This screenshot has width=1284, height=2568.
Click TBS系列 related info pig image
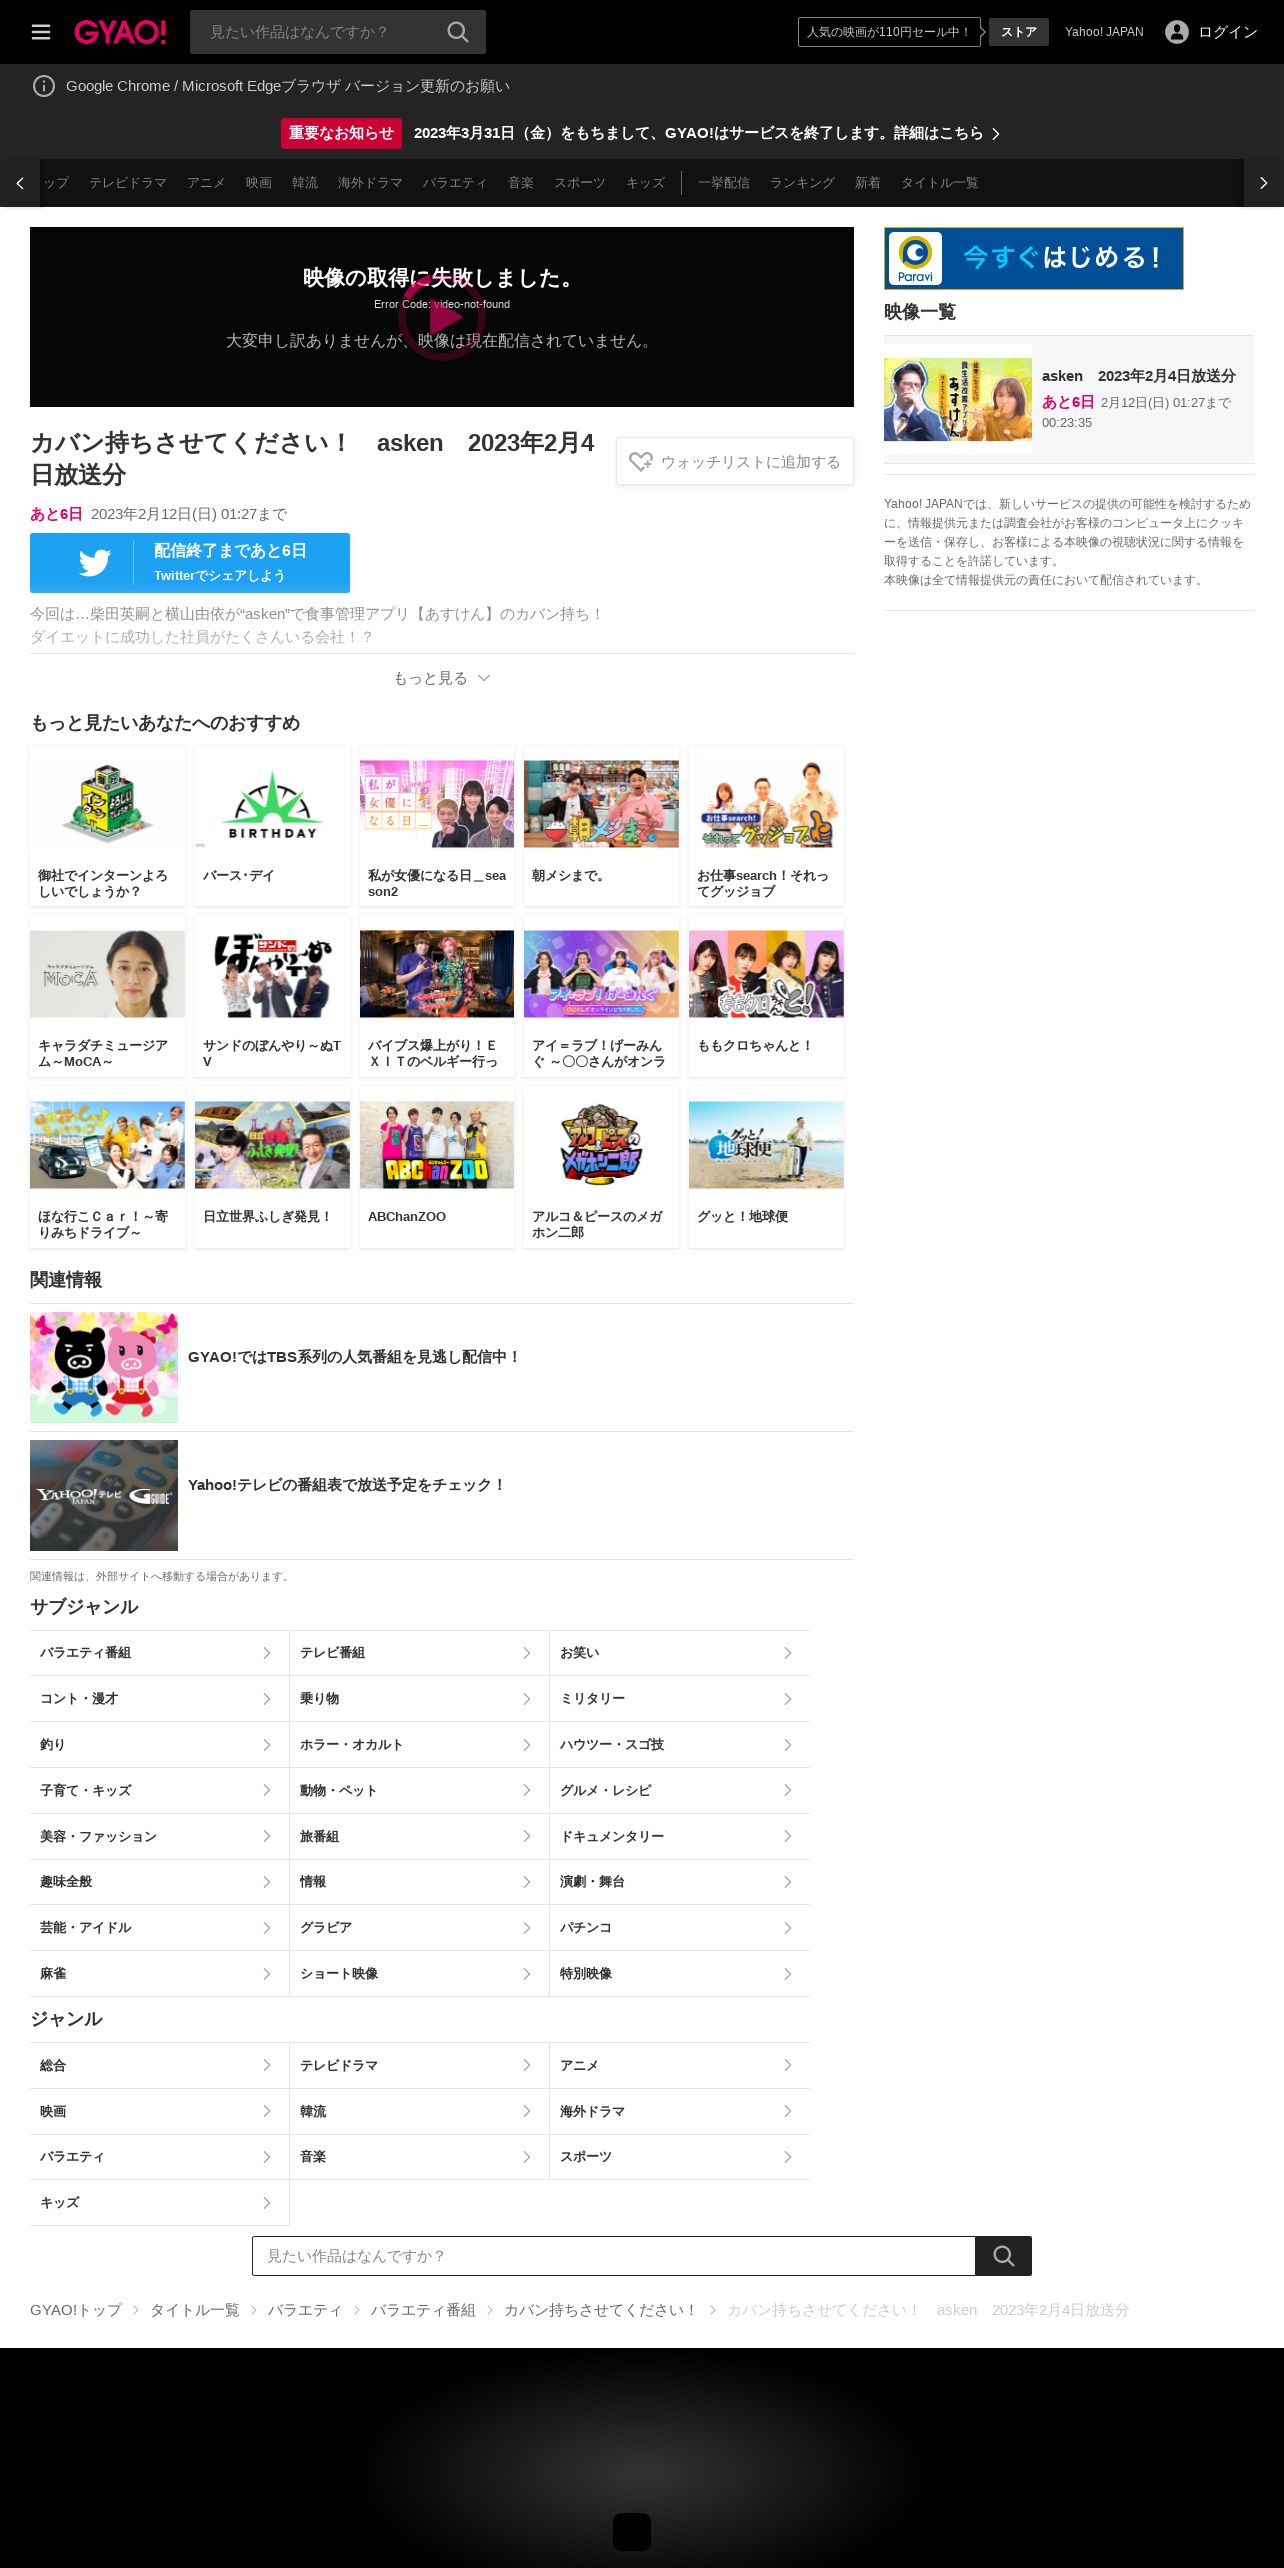pyautogui.click(x=104, y=1367)
